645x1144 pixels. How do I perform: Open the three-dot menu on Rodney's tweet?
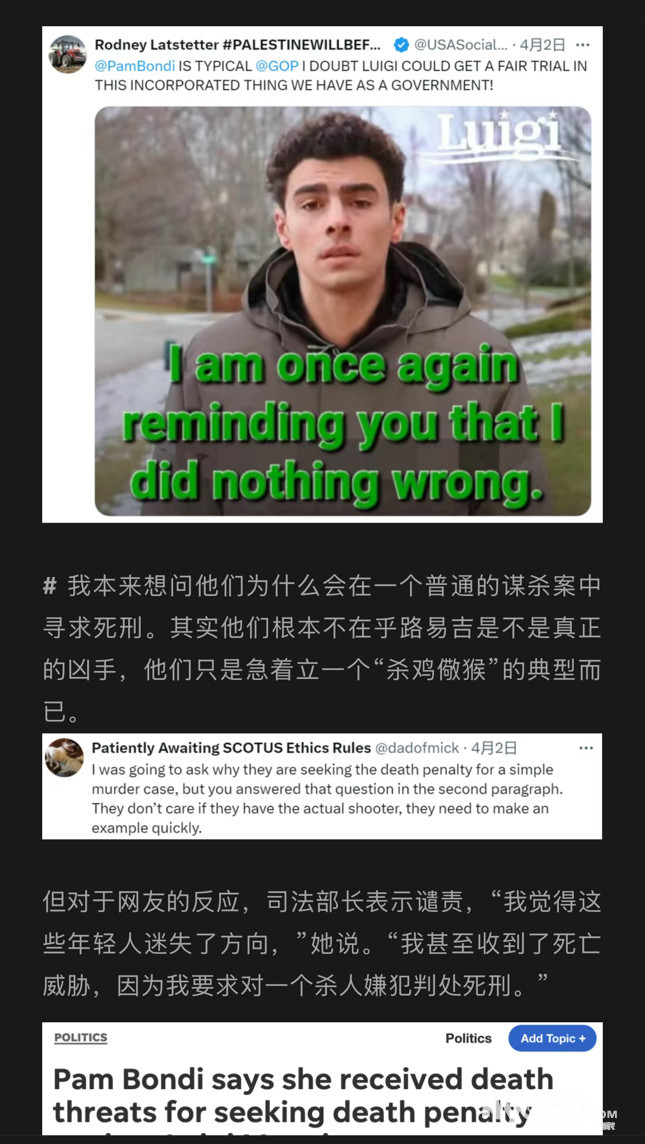(x=582, y=45)
